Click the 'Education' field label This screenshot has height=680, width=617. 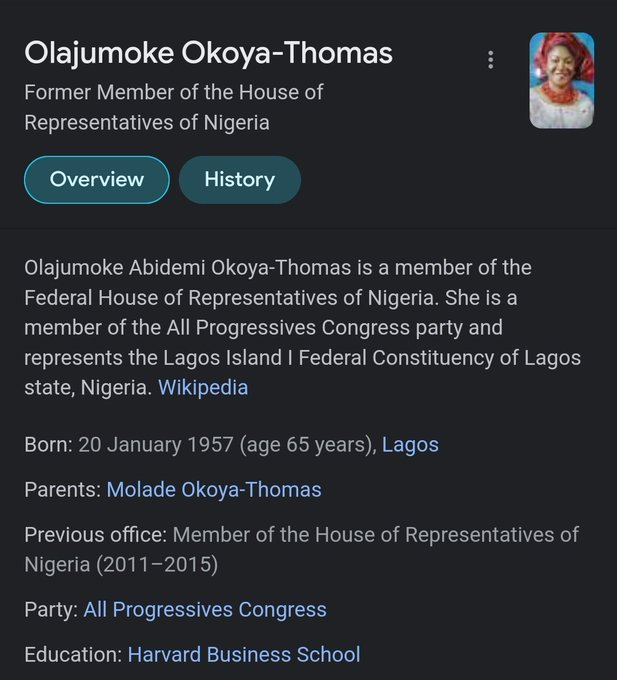point(73,655)
